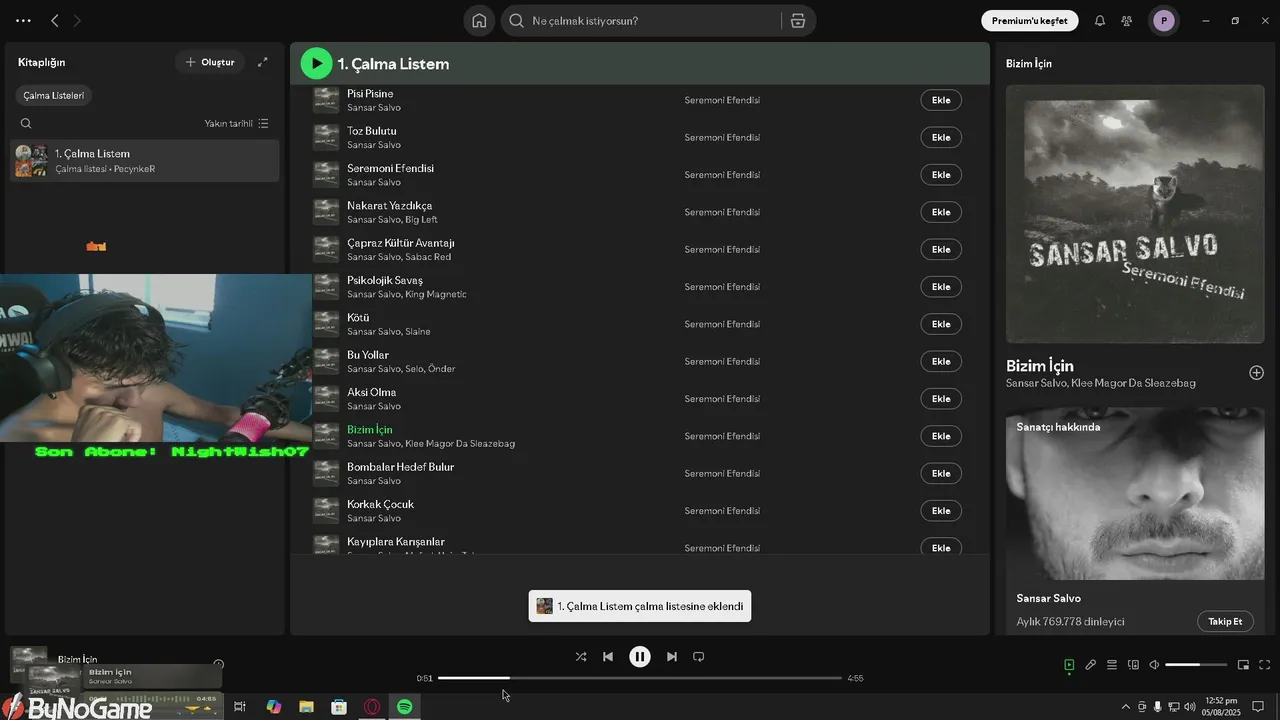This screenshot has width=1280, height=720.
Task: Open the King Magnetic artist link
Action: [x=436, y=294]
